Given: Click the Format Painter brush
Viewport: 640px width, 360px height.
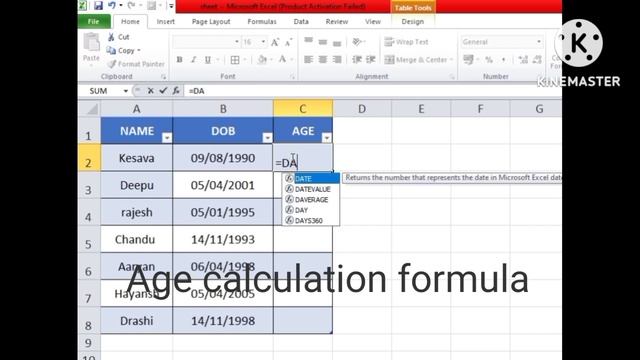Looking at the screenshot, I should (136, 64).
